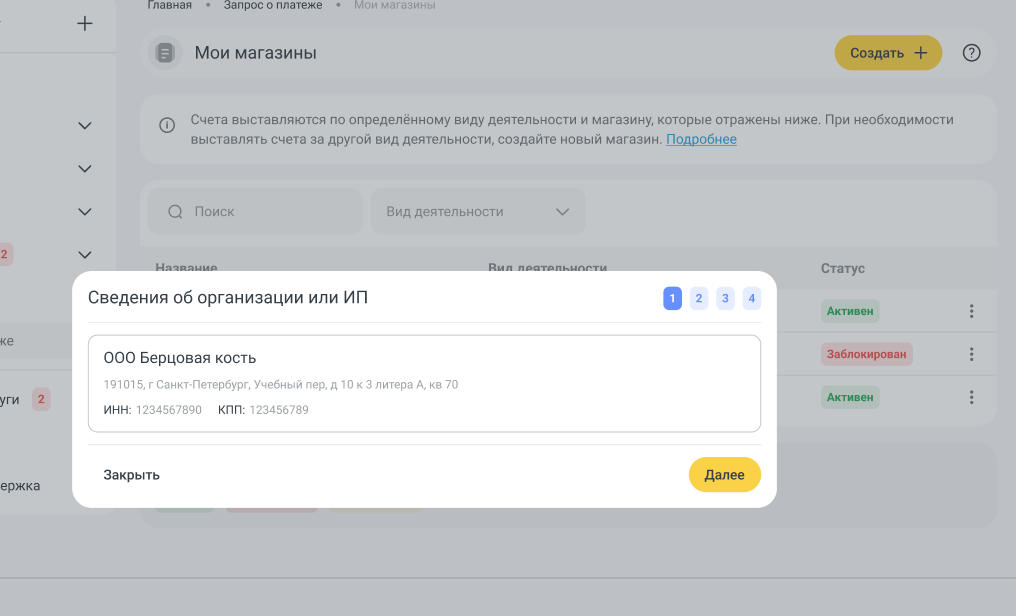Go to step 2 in the dialog

pos(699,298)
